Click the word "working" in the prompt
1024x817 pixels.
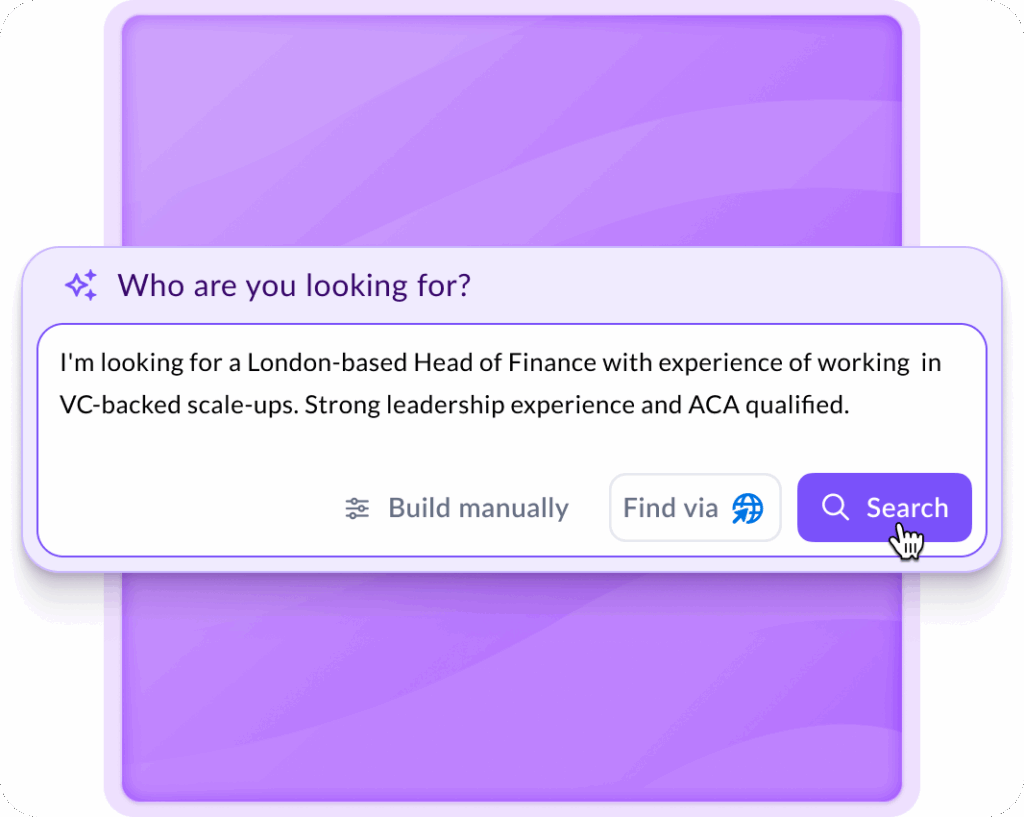(x=858, y=363)
